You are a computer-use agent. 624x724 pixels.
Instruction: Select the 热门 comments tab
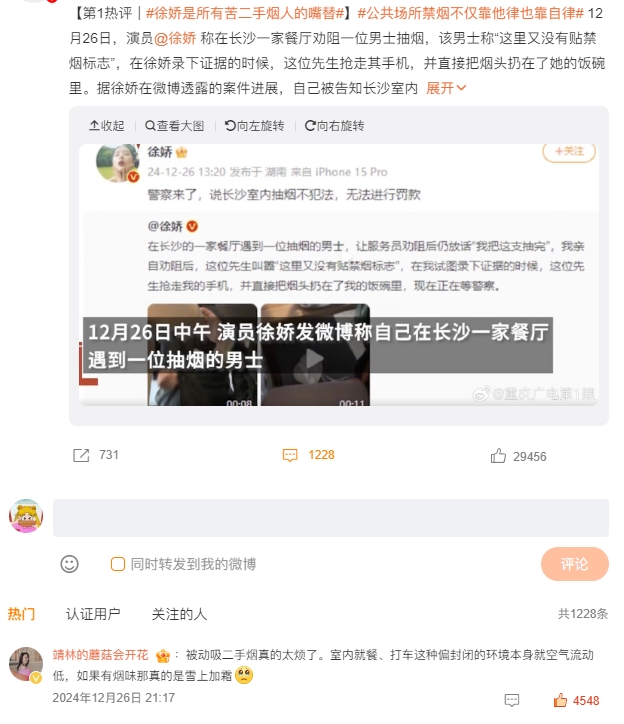[21, 614]
